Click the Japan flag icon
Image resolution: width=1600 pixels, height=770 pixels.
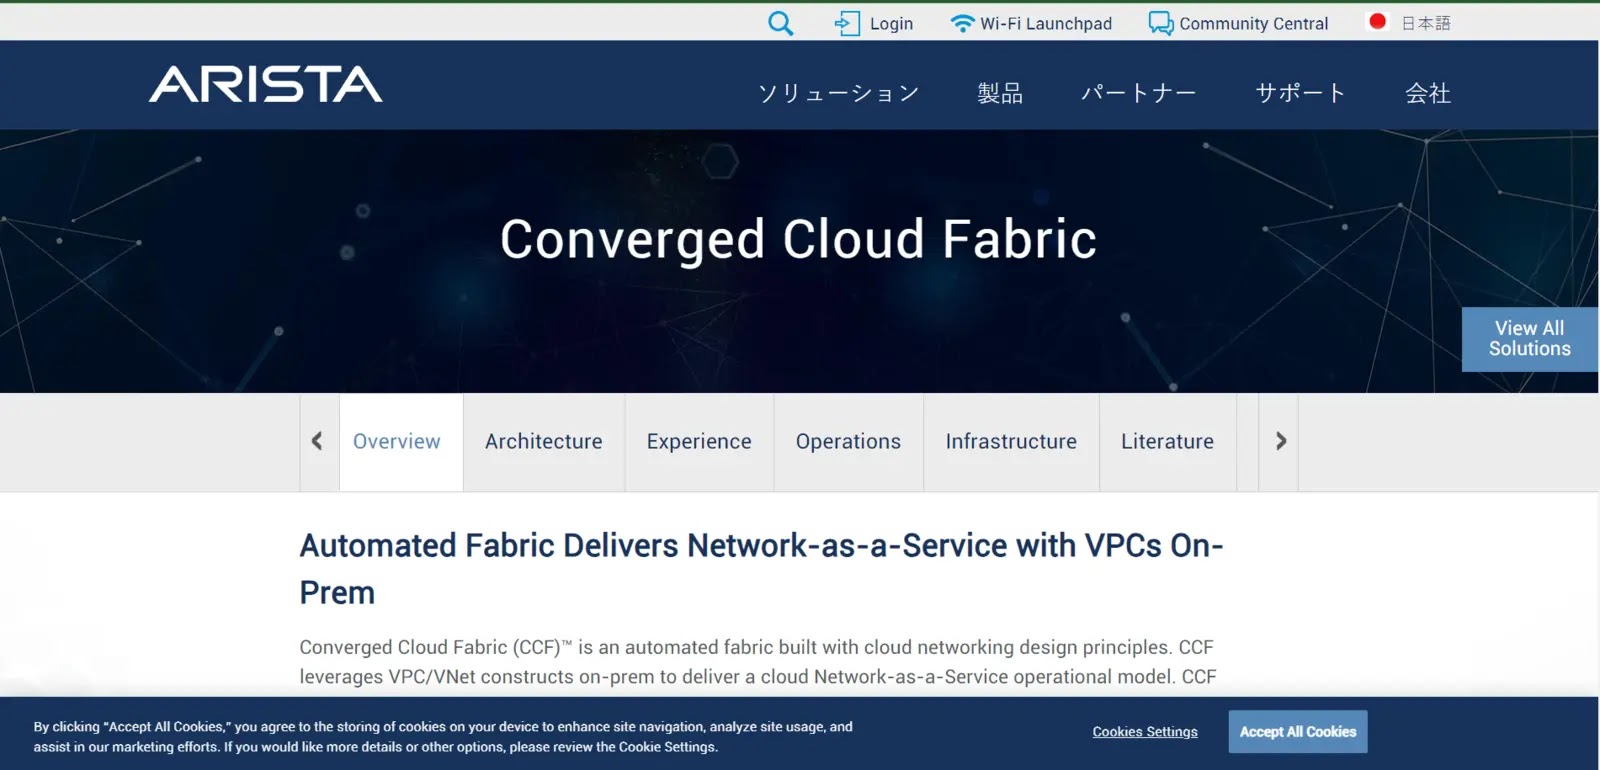click(1377, 21)
